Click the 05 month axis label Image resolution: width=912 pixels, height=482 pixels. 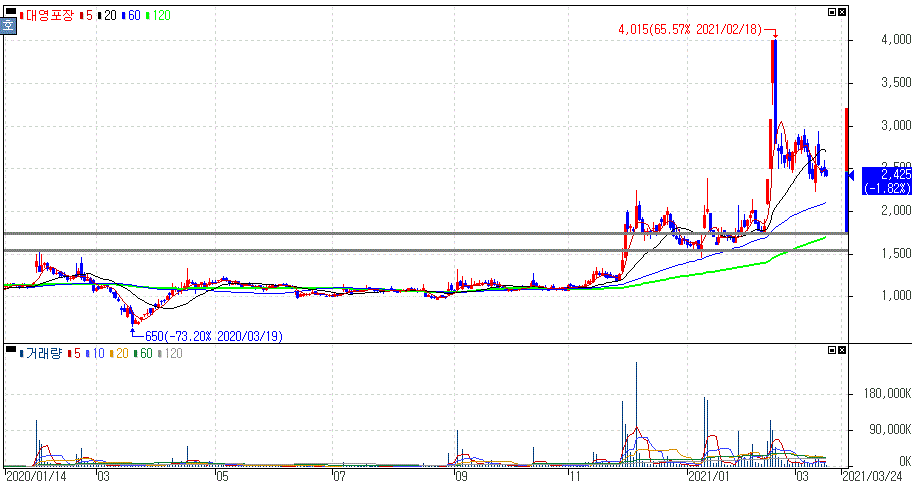click(222, 476)
